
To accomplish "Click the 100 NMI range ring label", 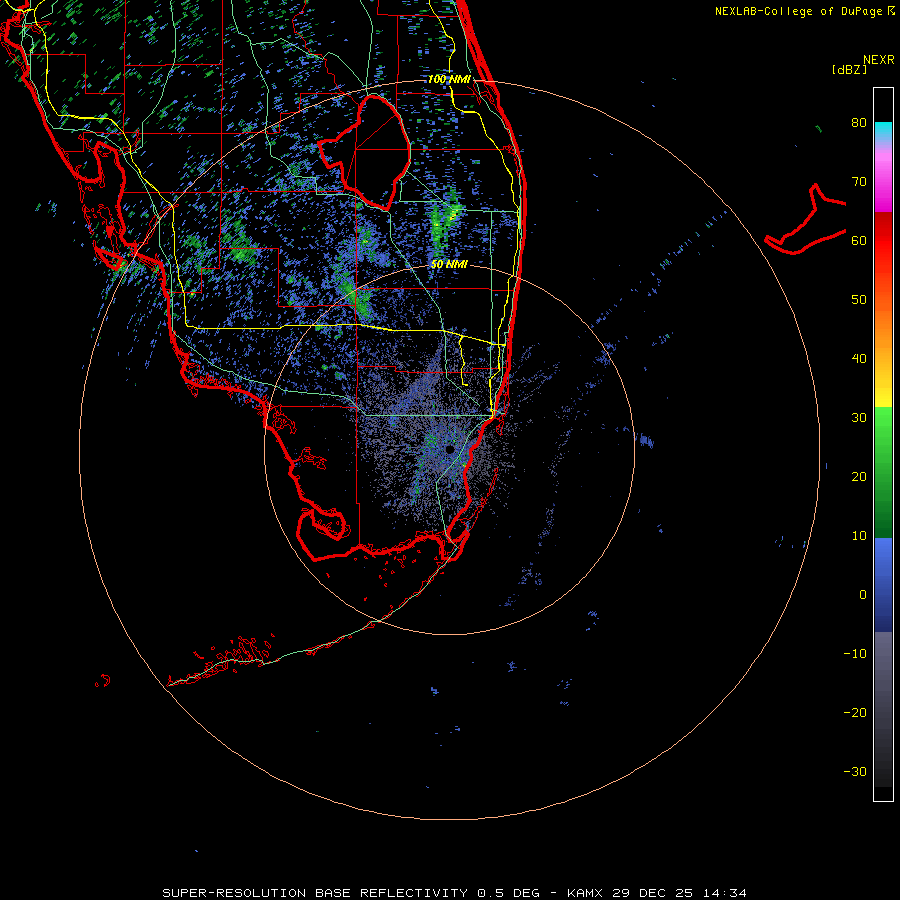I will click(x=449, y=79).
